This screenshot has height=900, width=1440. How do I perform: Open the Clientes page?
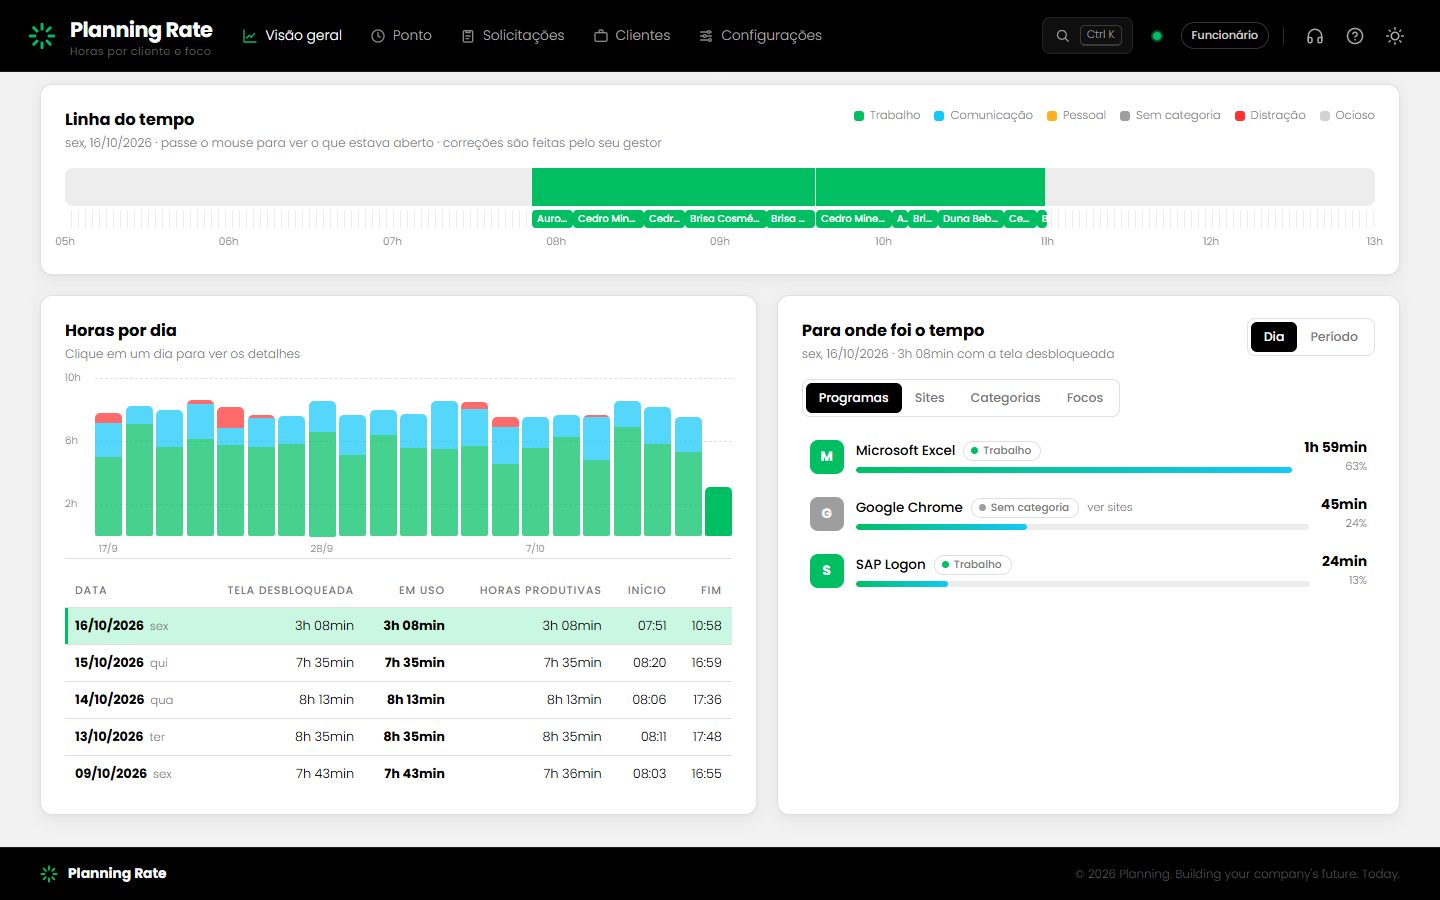632,36
